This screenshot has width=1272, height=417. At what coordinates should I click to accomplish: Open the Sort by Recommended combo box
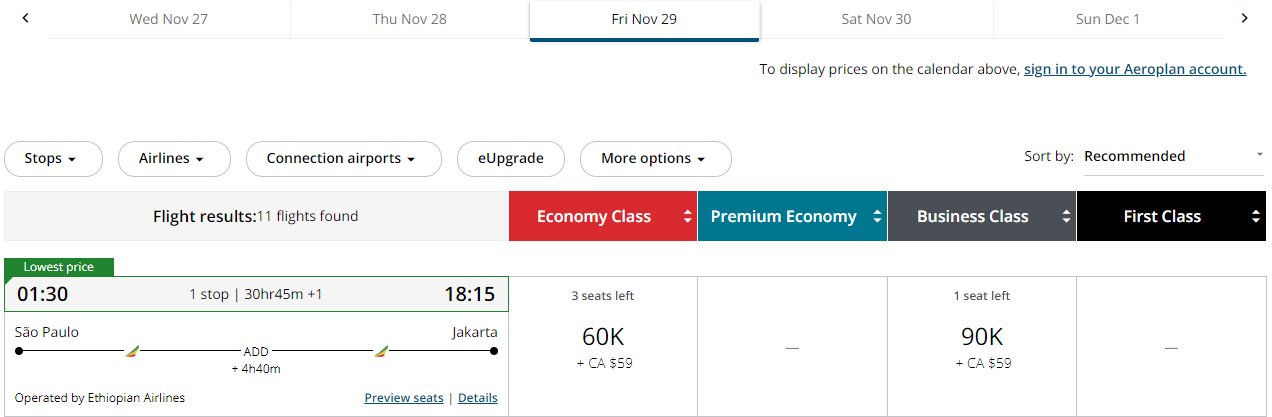[1174, 156]
